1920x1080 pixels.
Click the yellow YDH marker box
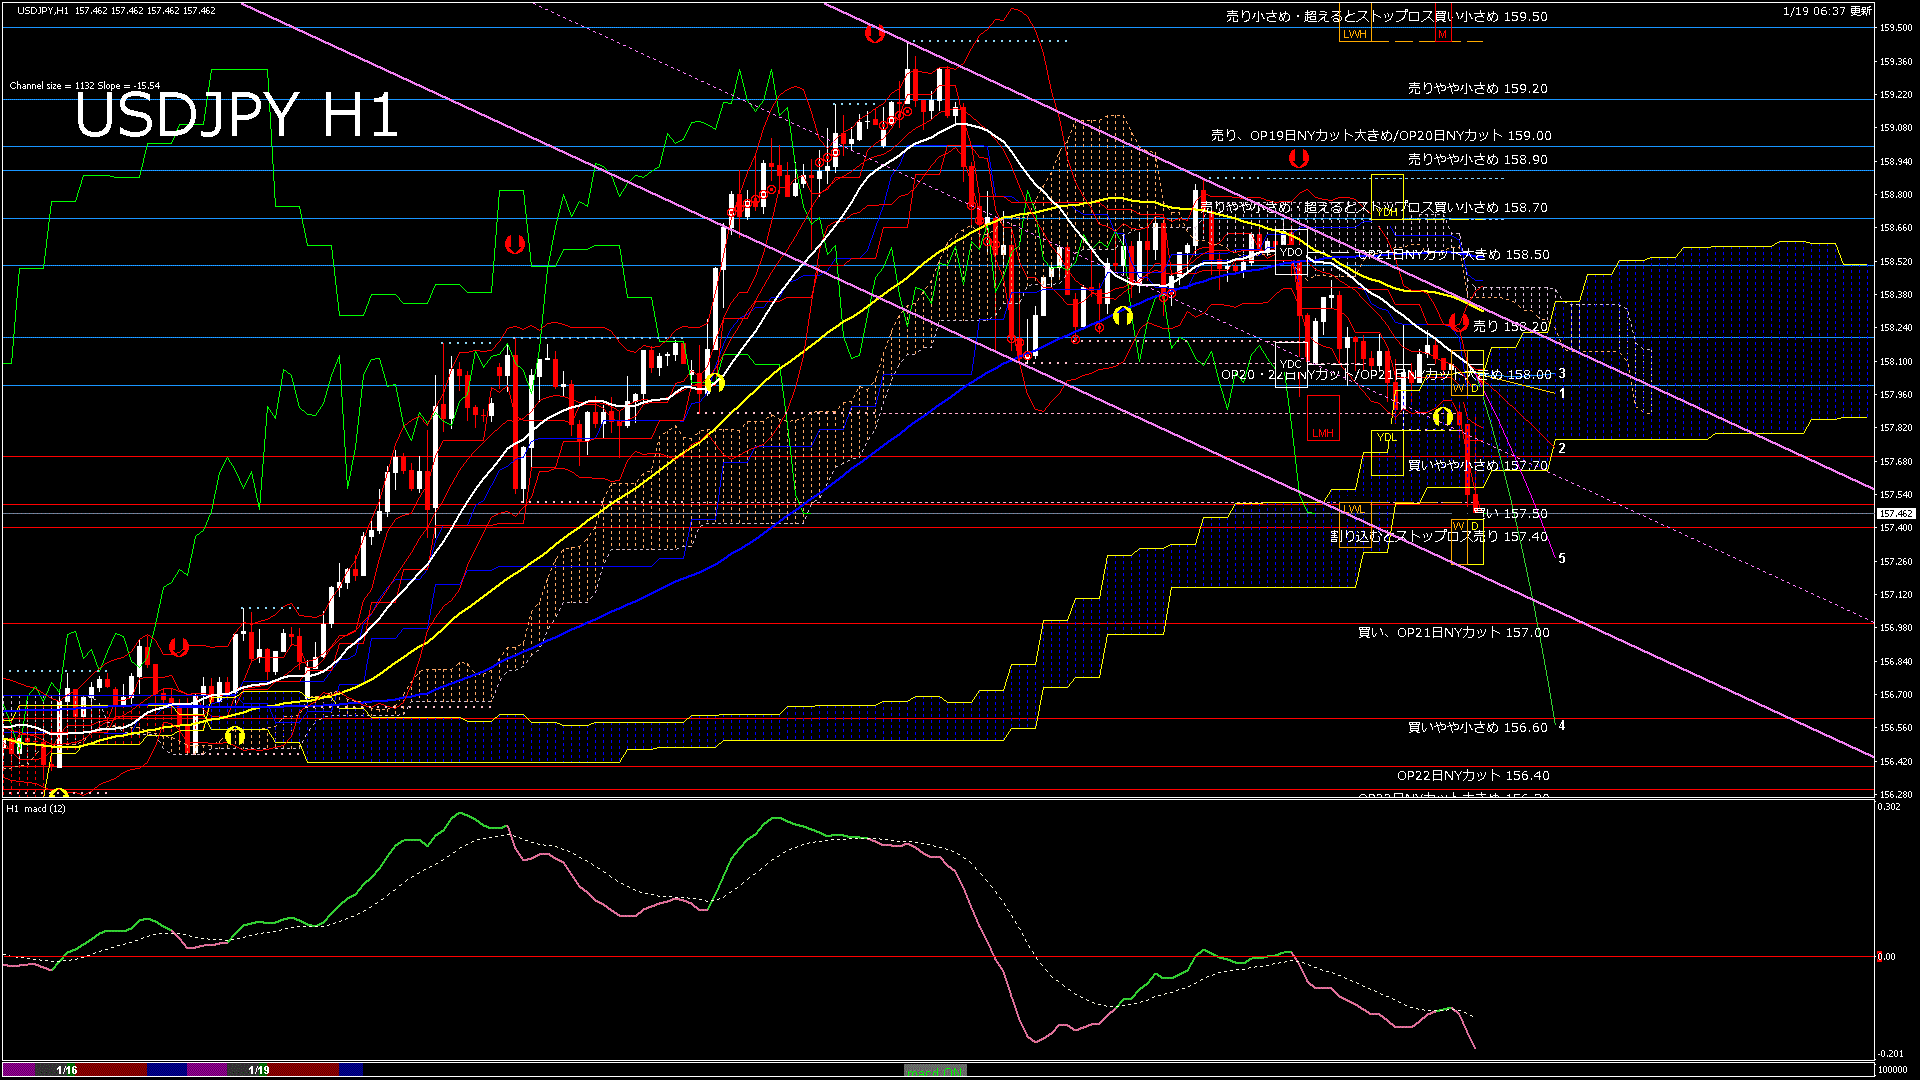[x=1387, y=212]
